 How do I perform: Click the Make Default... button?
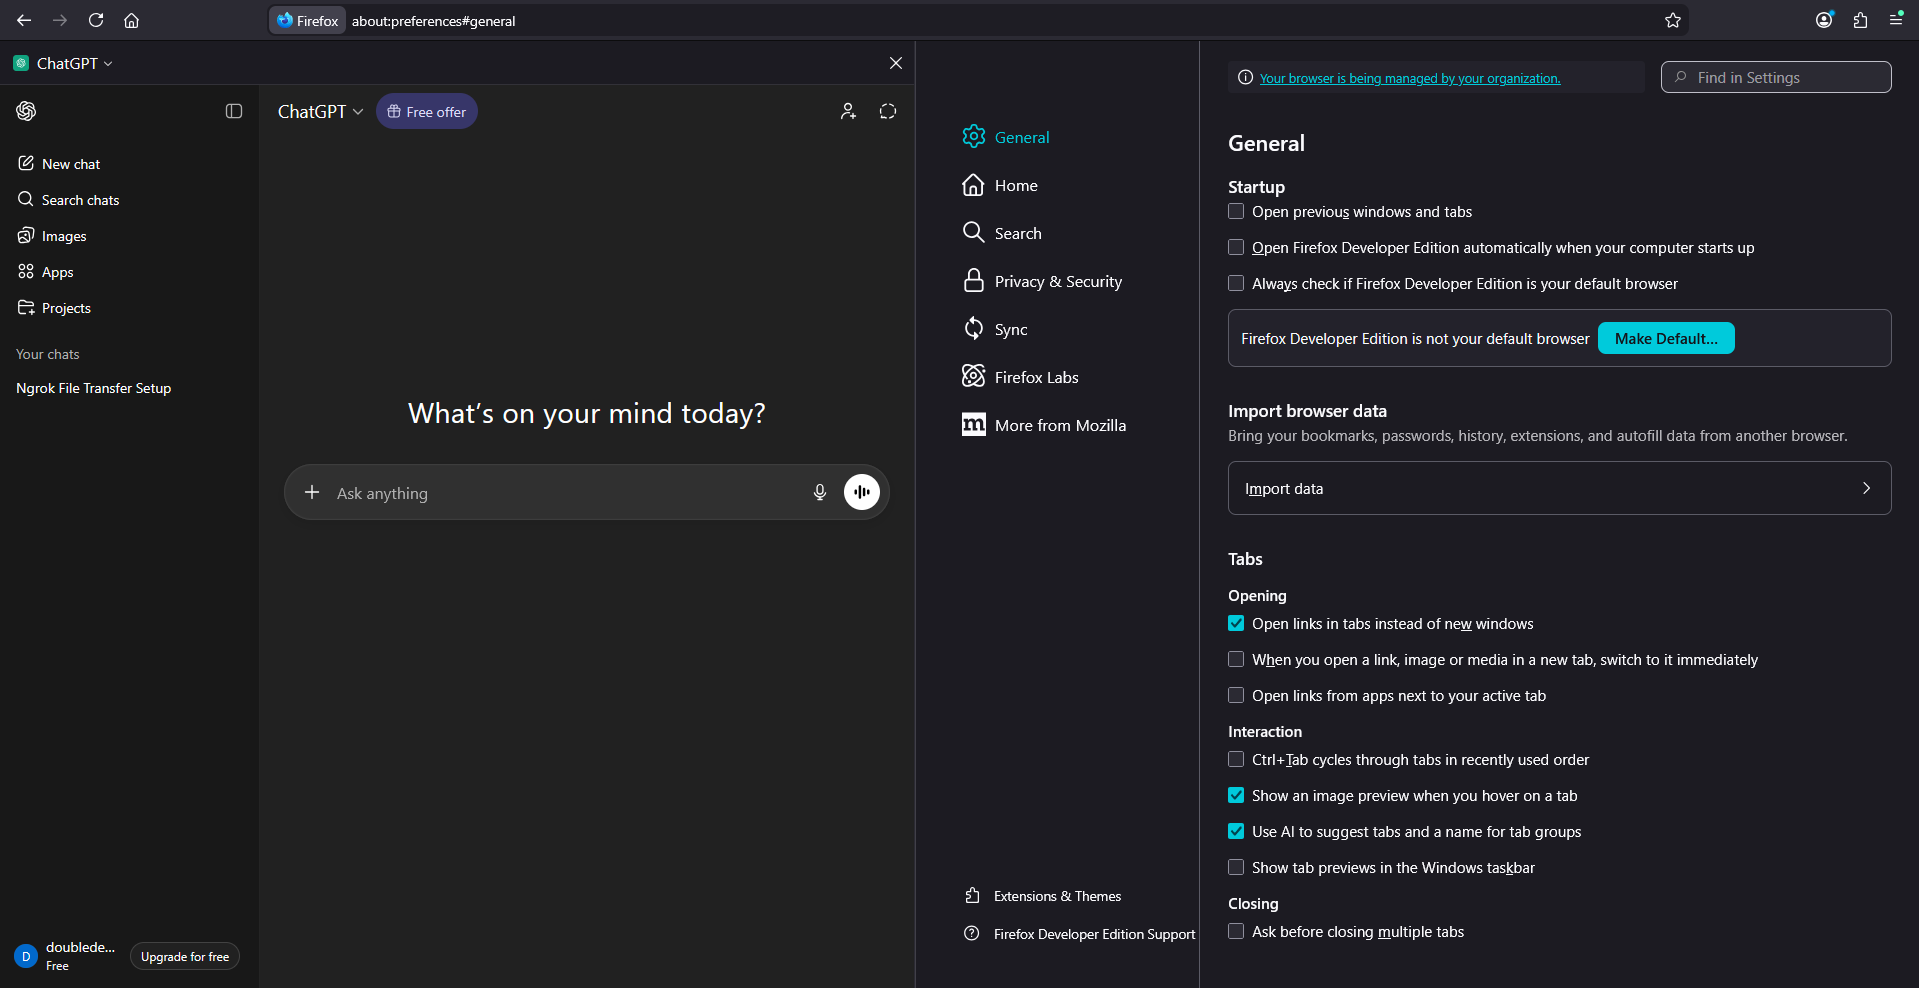coord(1666,338)
